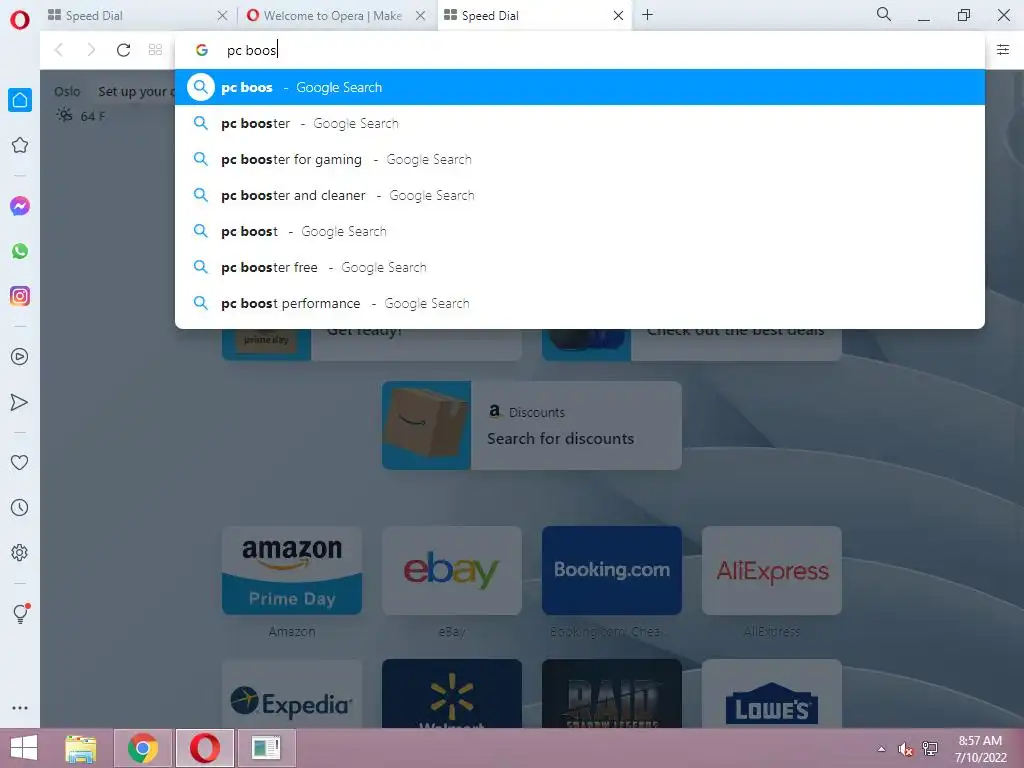This screenshot has height=768, width=1024.
Task: Choose 'pc boost performance' suggestion
Action: [580, 303]
